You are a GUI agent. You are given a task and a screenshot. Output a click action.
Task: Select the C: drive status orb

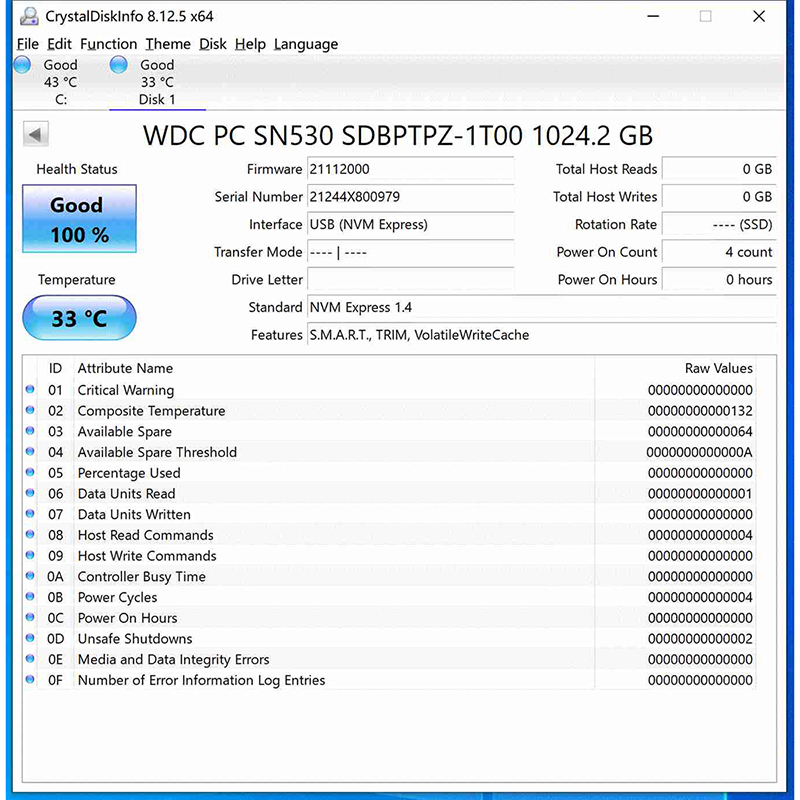22,65
